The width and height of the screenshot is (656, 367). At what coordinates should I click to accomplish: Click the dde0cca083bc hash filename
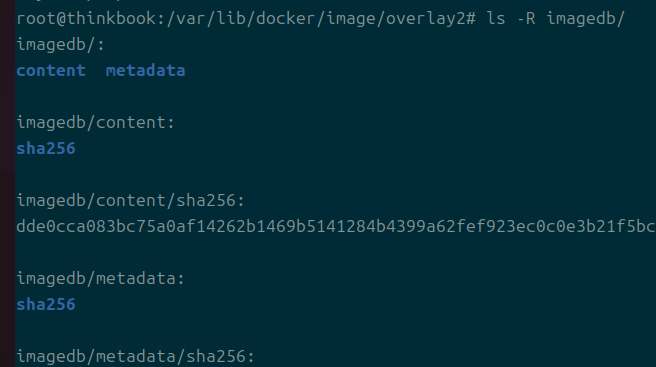pyautogui.click(x=336, y=226)
